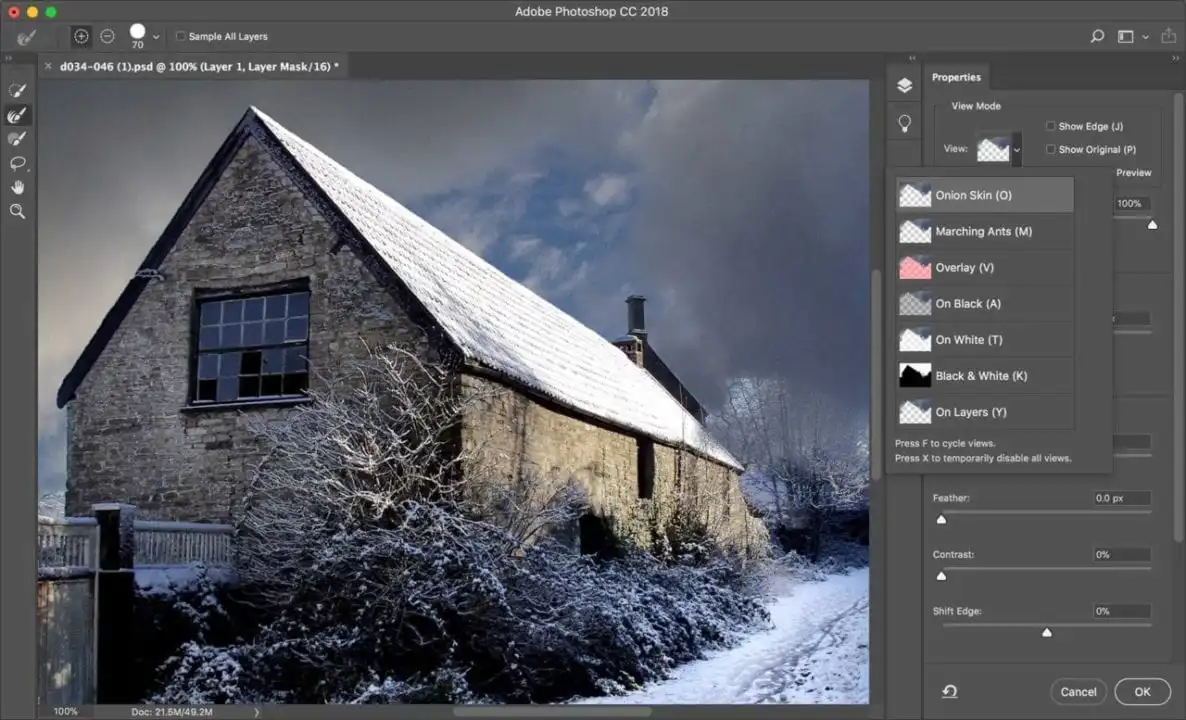1186x720 pixels.
Task: Open the brush options dropdown arrow
Action: 156,36
